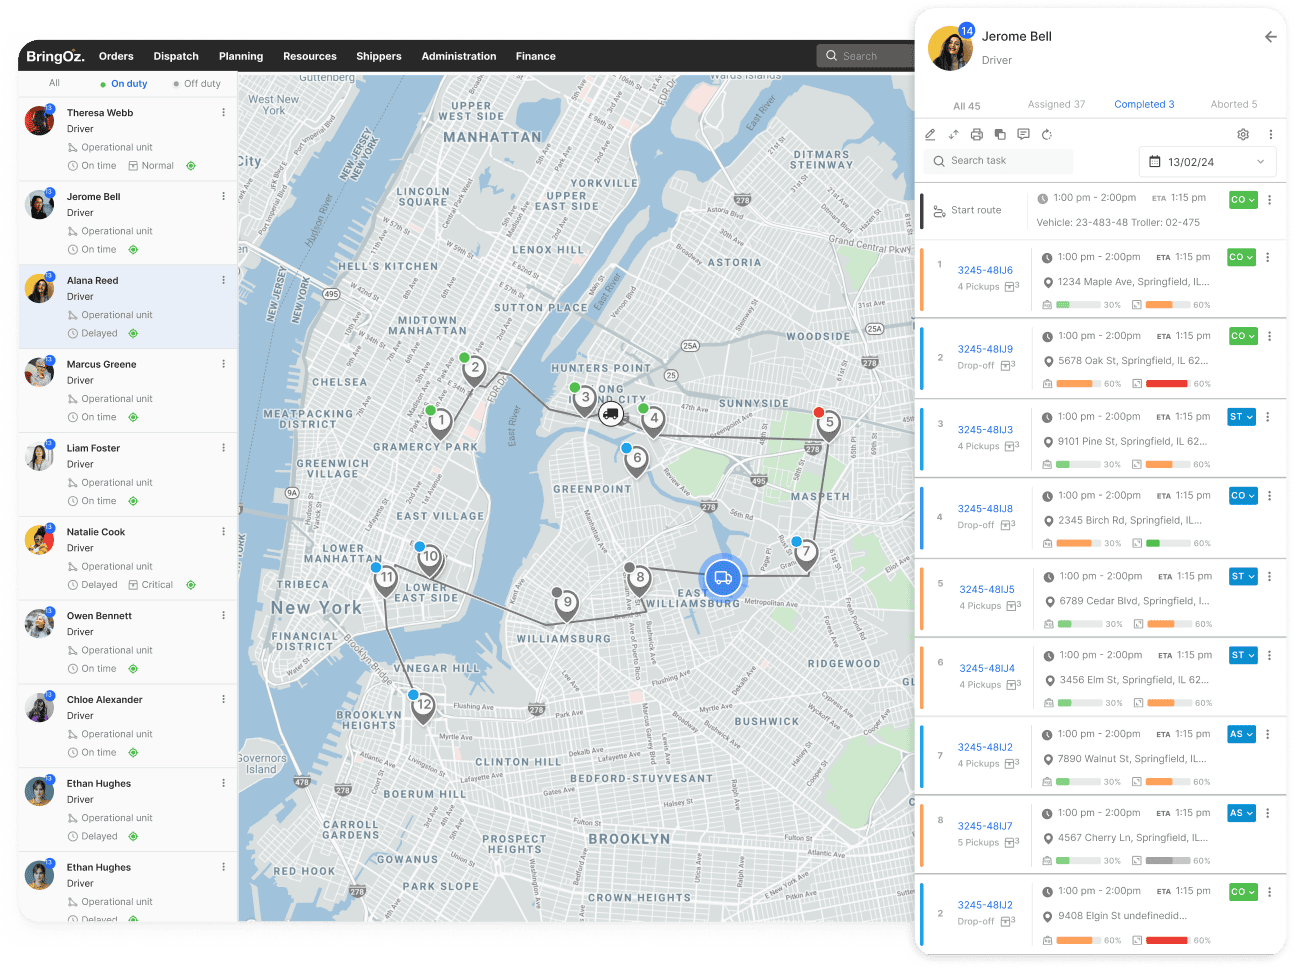1304x968 pixels.
Task: Go back using the arrow beside Jerome Bell
Action: (x=1270, y=37)
